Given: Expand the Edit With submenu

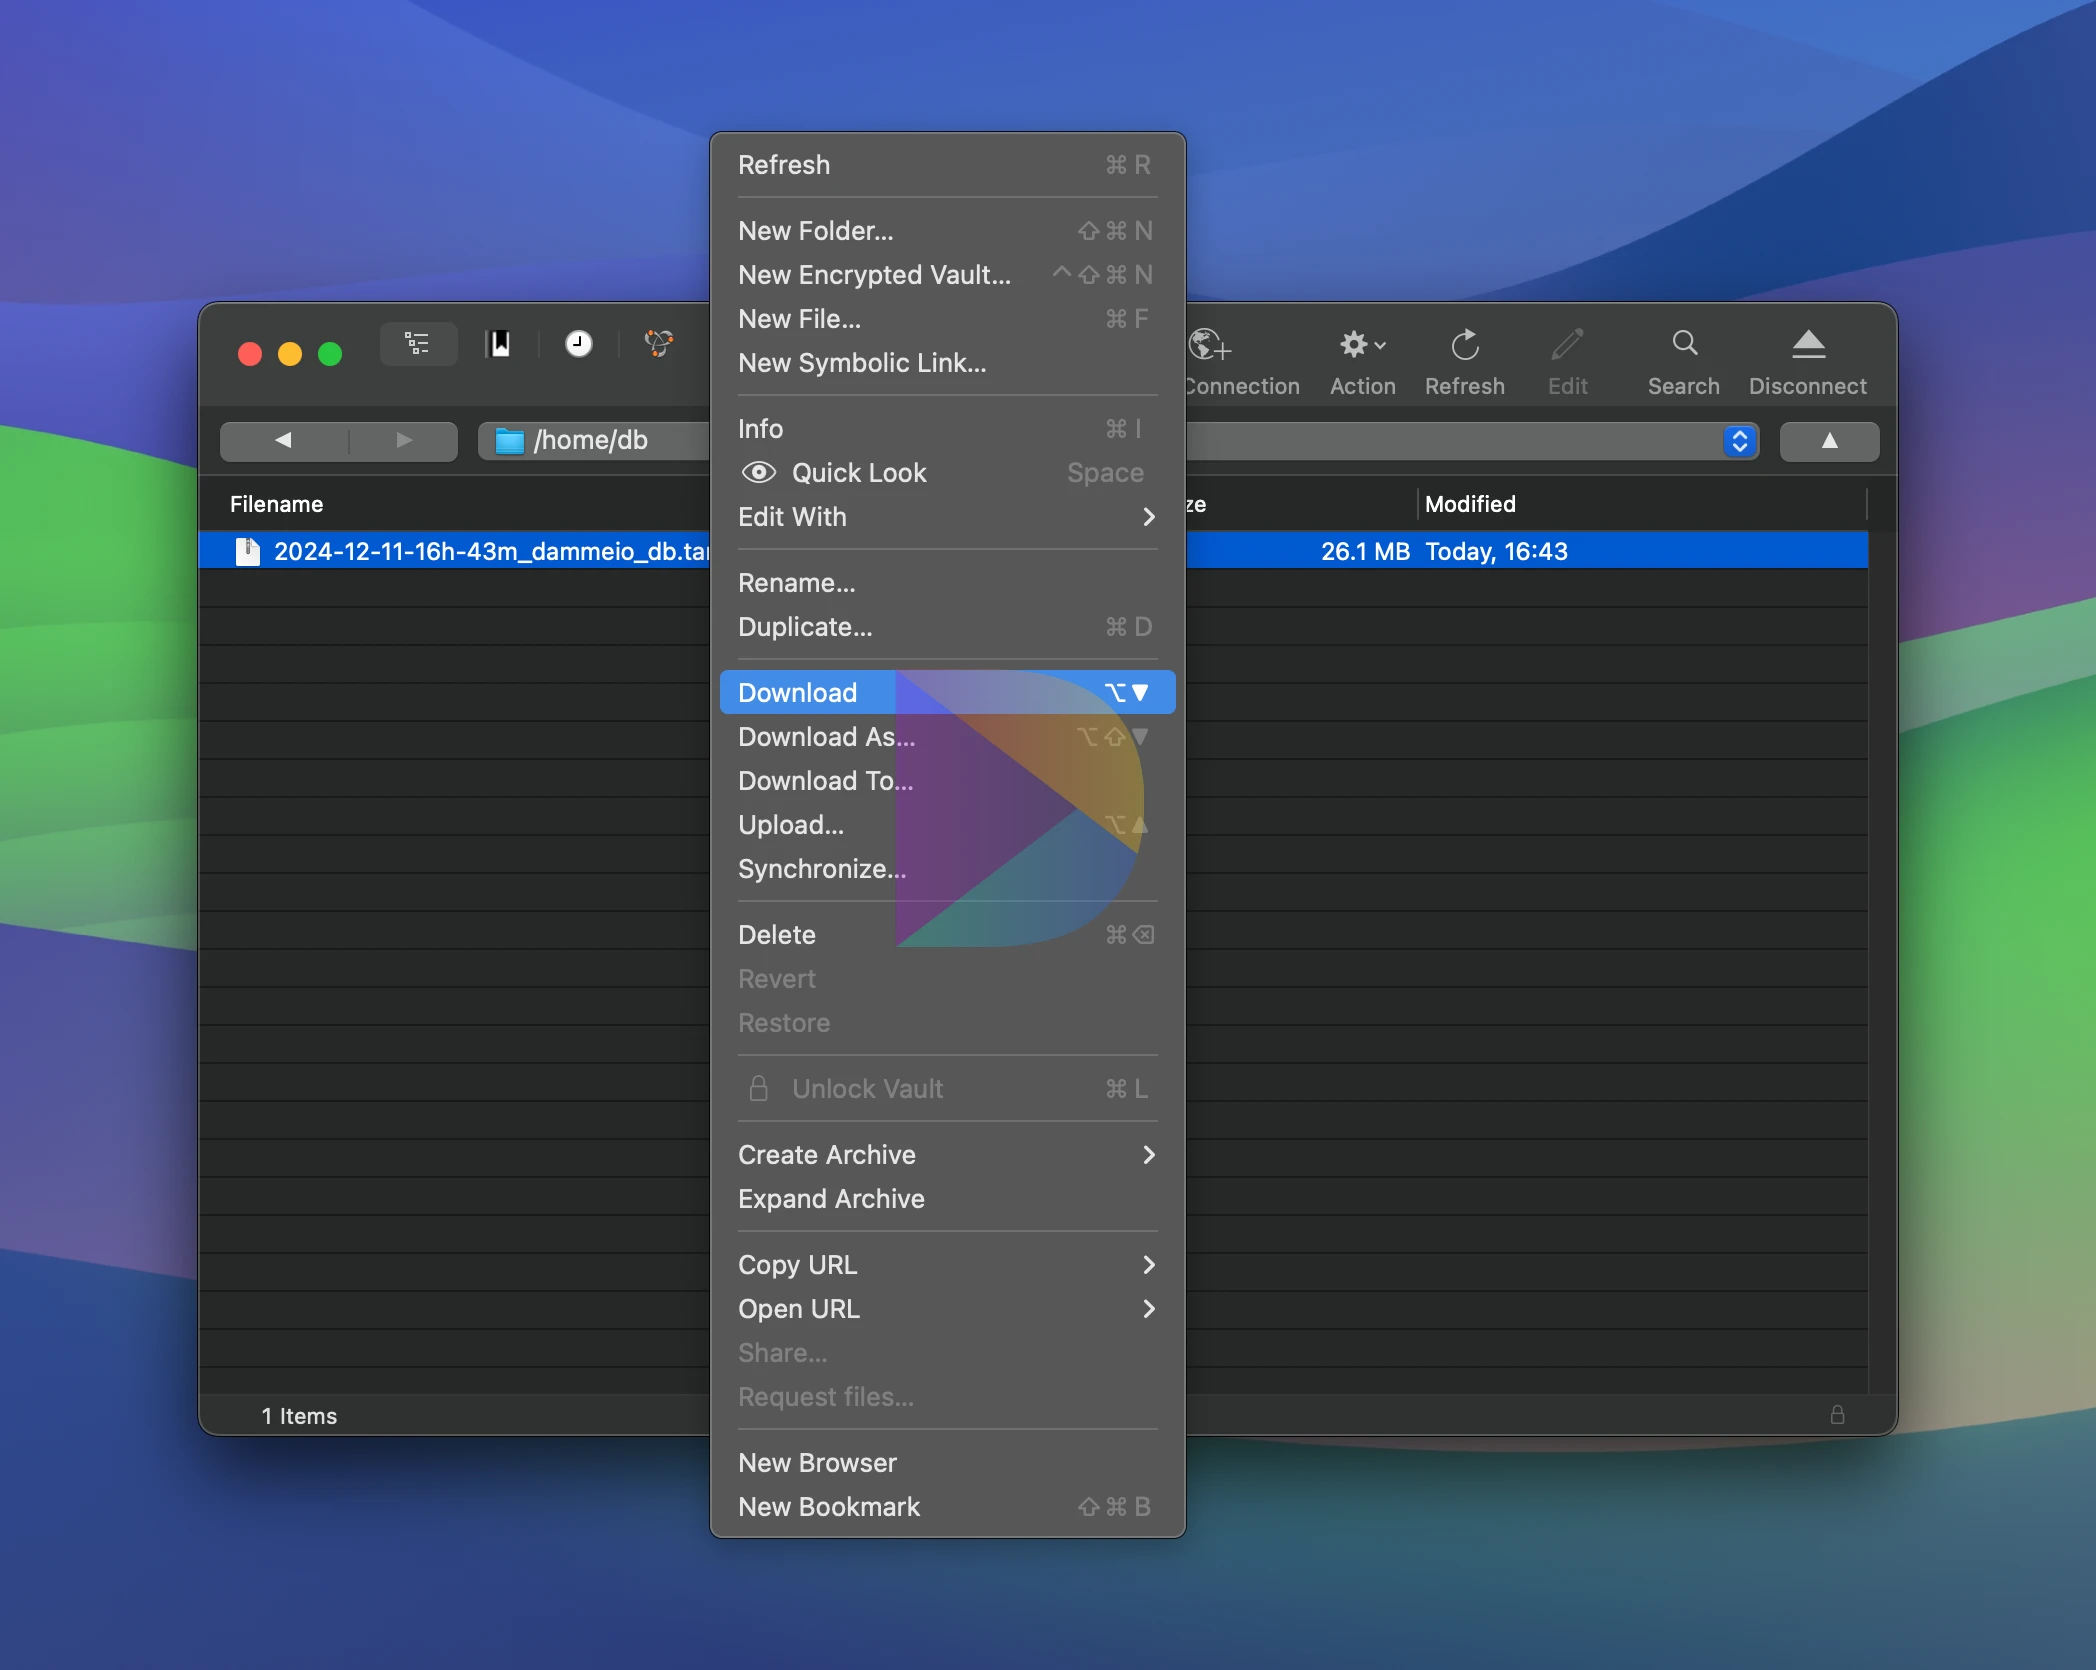Looking at the screenshot, I should point(947,517).
